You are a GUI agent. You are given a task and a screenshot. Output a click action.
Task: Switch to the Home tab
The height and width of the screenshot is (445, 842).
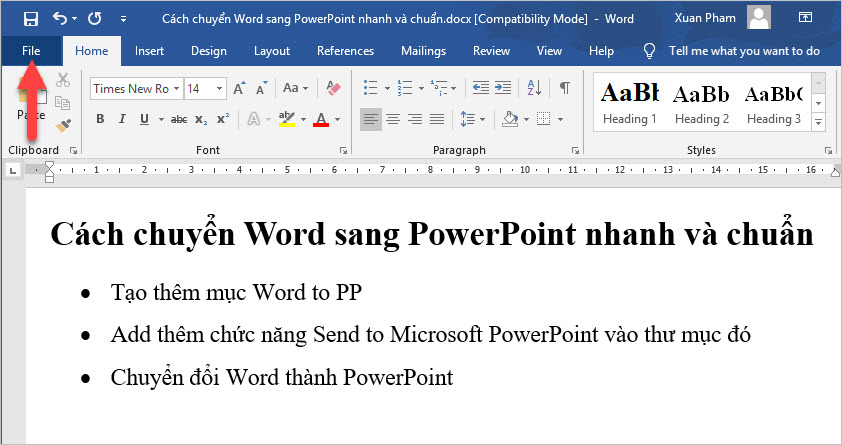pyautogui.click(x=91, y=50)
